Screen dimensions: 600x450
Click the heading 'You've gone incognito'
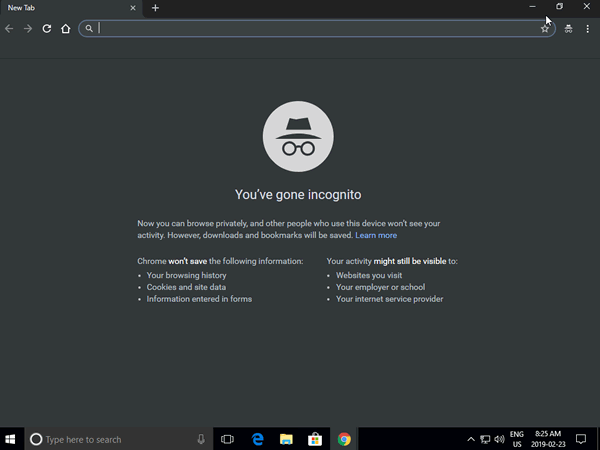[x=298, y=195]
